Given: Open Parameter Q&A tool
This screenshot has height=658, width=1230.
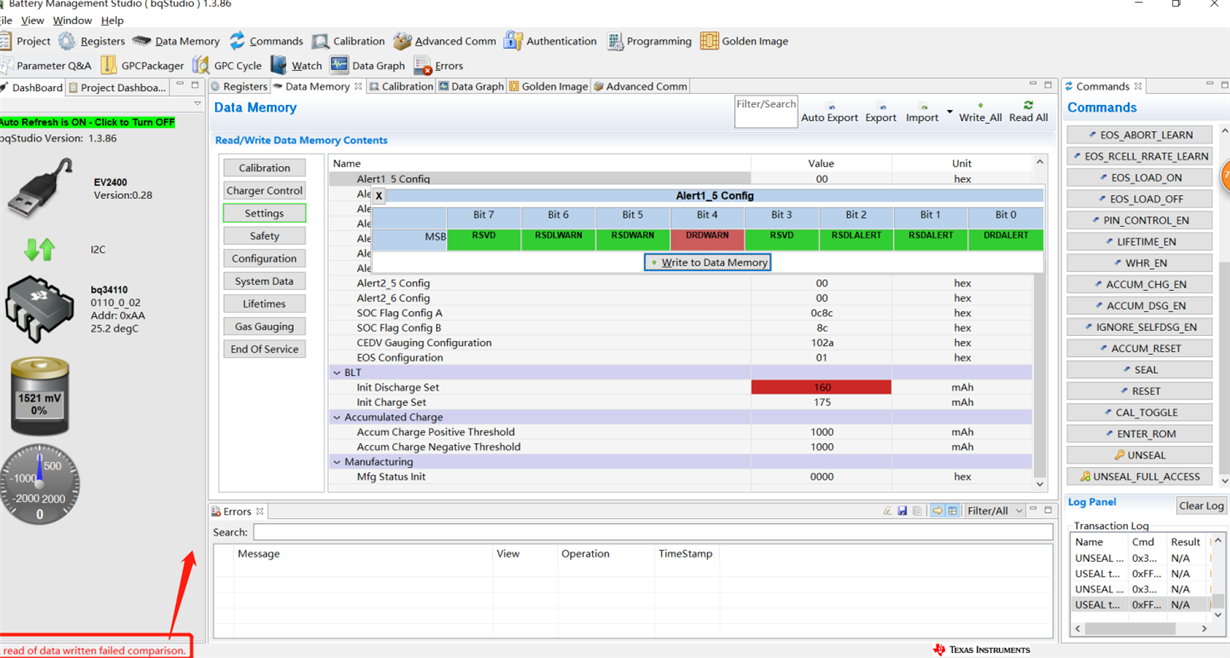Looking at the screenshot, I should (x=45, y=65).
